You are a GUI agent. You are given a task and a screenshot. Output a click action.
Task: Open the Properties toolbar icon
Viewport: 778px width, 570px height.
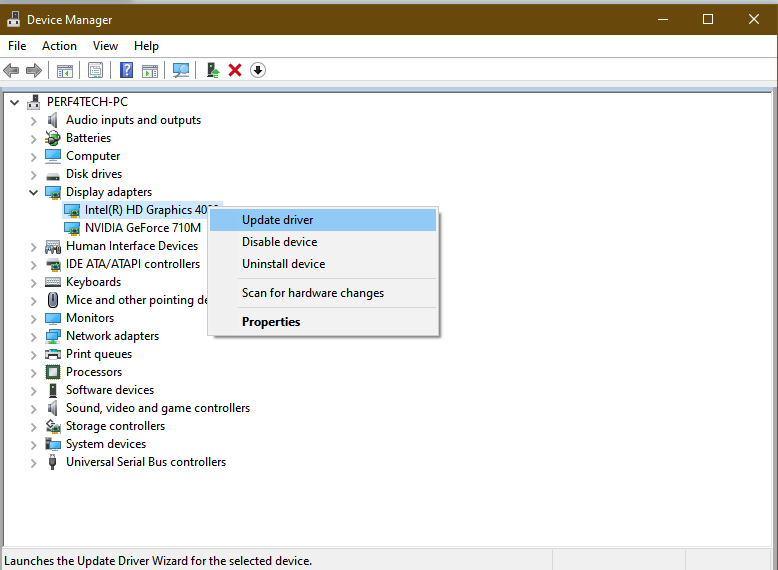(x=95, y=70)
